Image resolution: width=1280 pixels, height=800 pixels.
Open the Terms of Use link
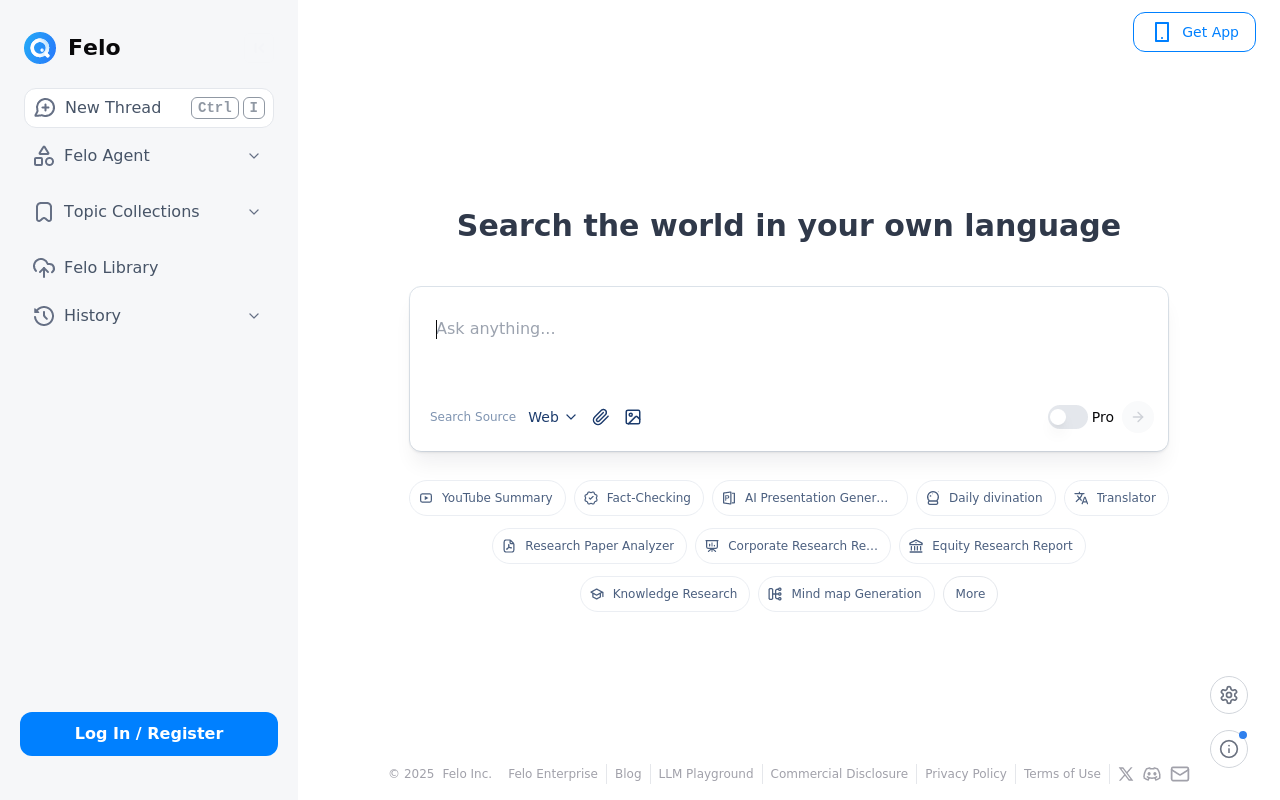[x=1062, y=774]
